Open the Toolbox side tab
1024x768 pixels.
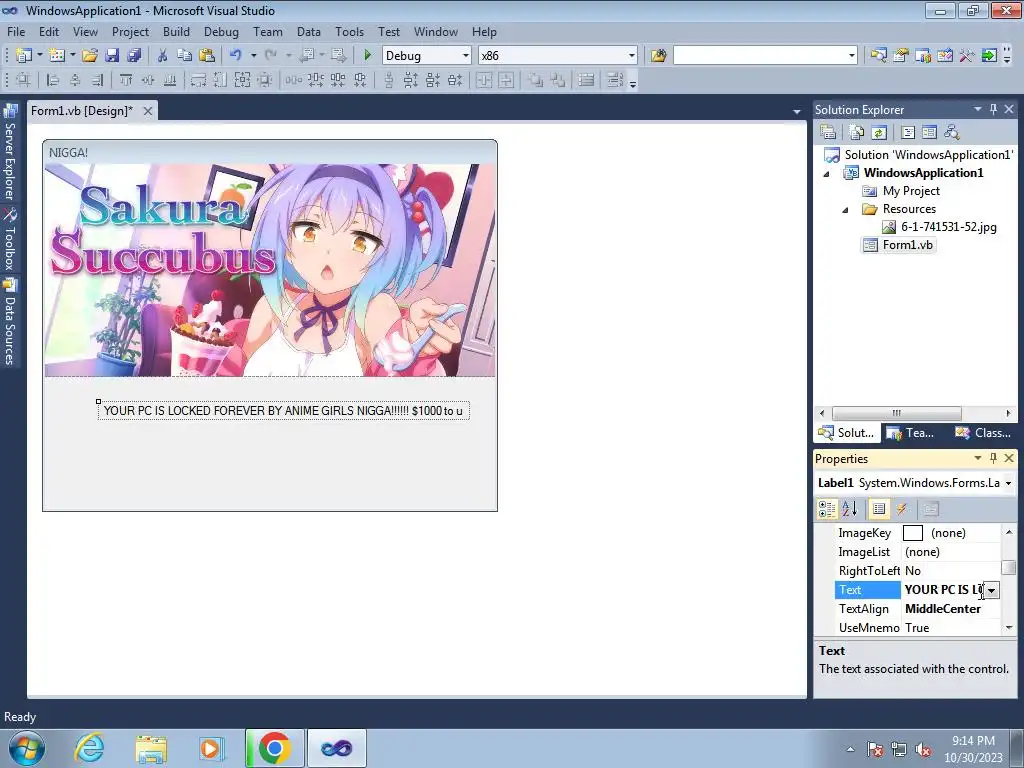pyautogui.click(x=10, y=239)
